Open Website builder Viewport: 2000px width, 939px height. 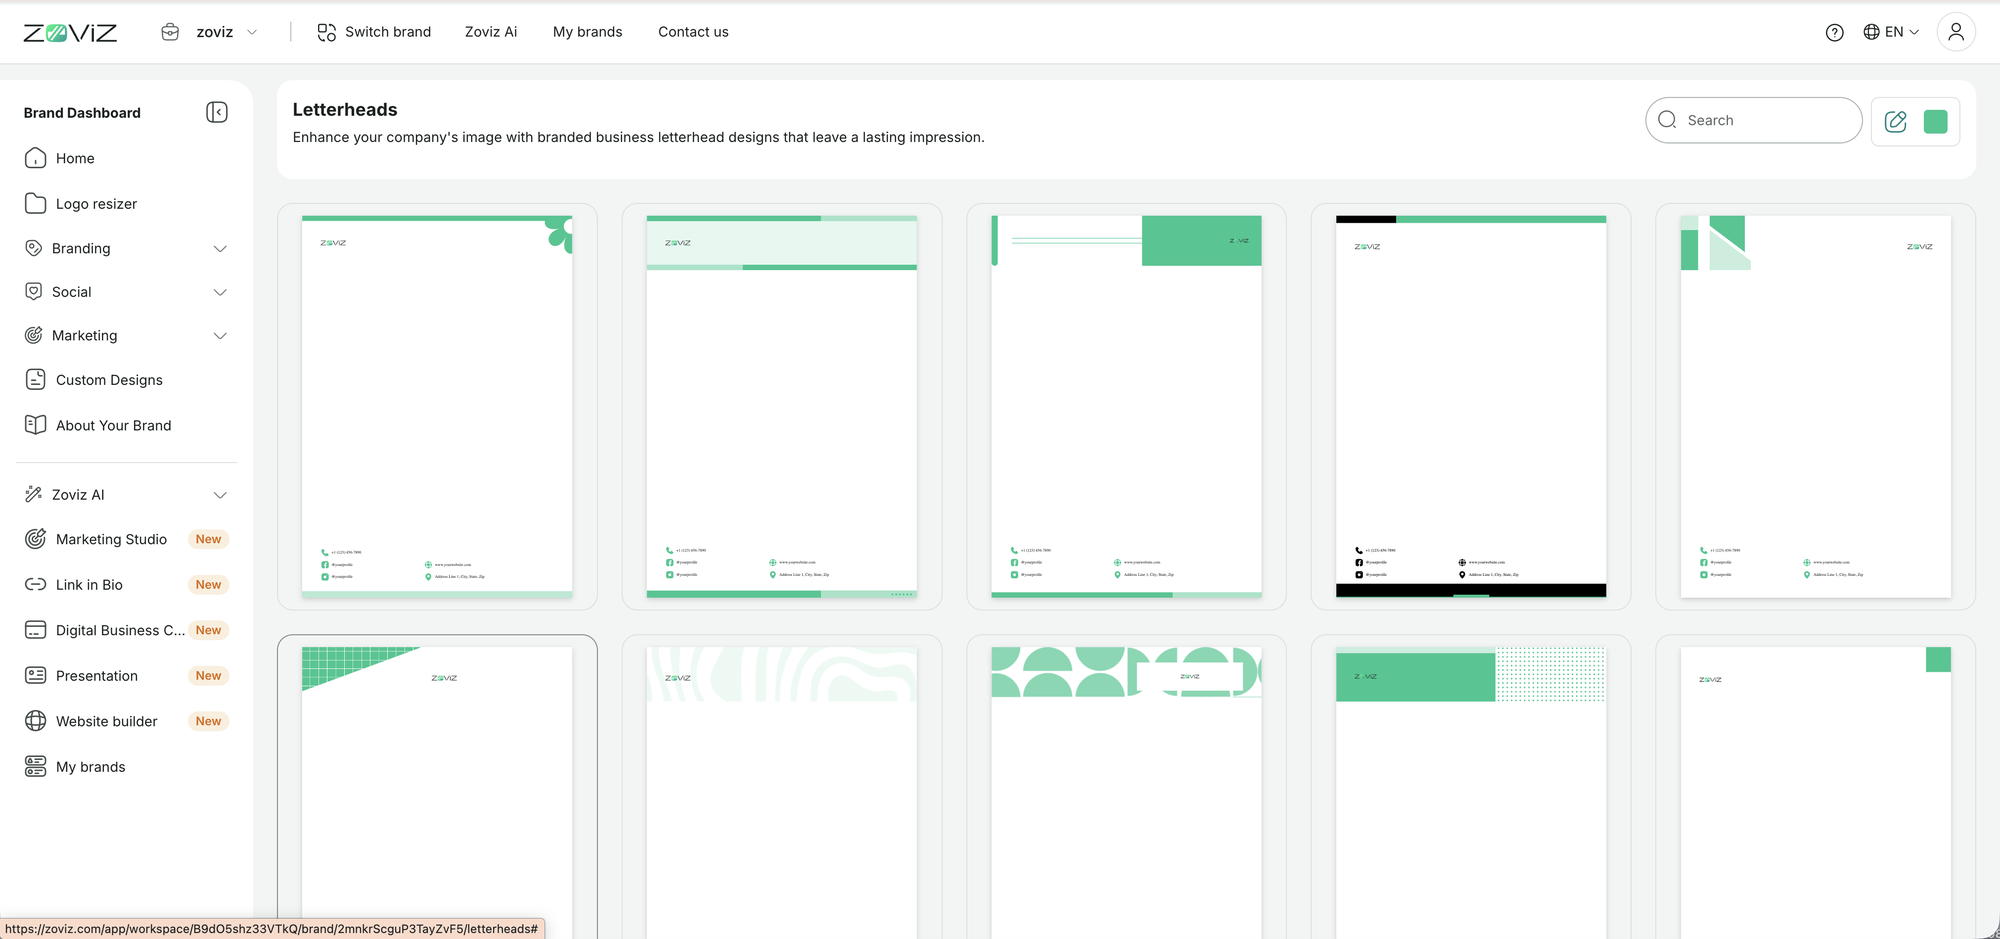[x=107, y=721]
